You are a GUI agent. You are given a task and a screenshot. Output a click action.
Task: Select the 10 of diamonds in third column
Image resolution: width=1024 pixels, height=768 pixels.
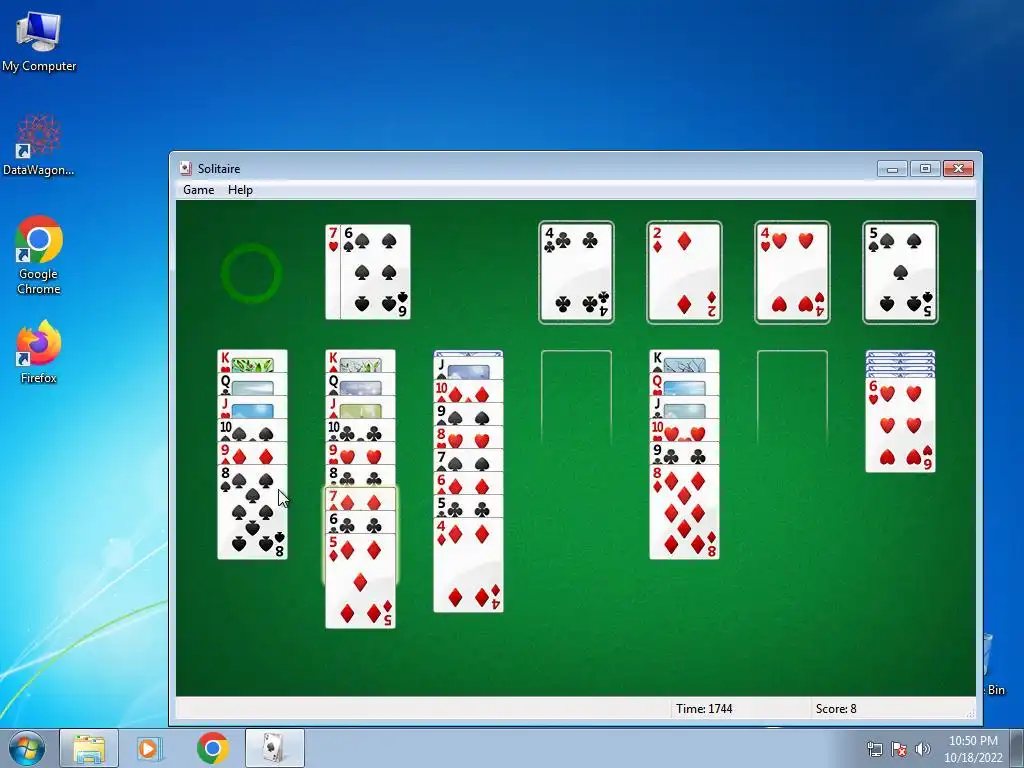[468, 392]
